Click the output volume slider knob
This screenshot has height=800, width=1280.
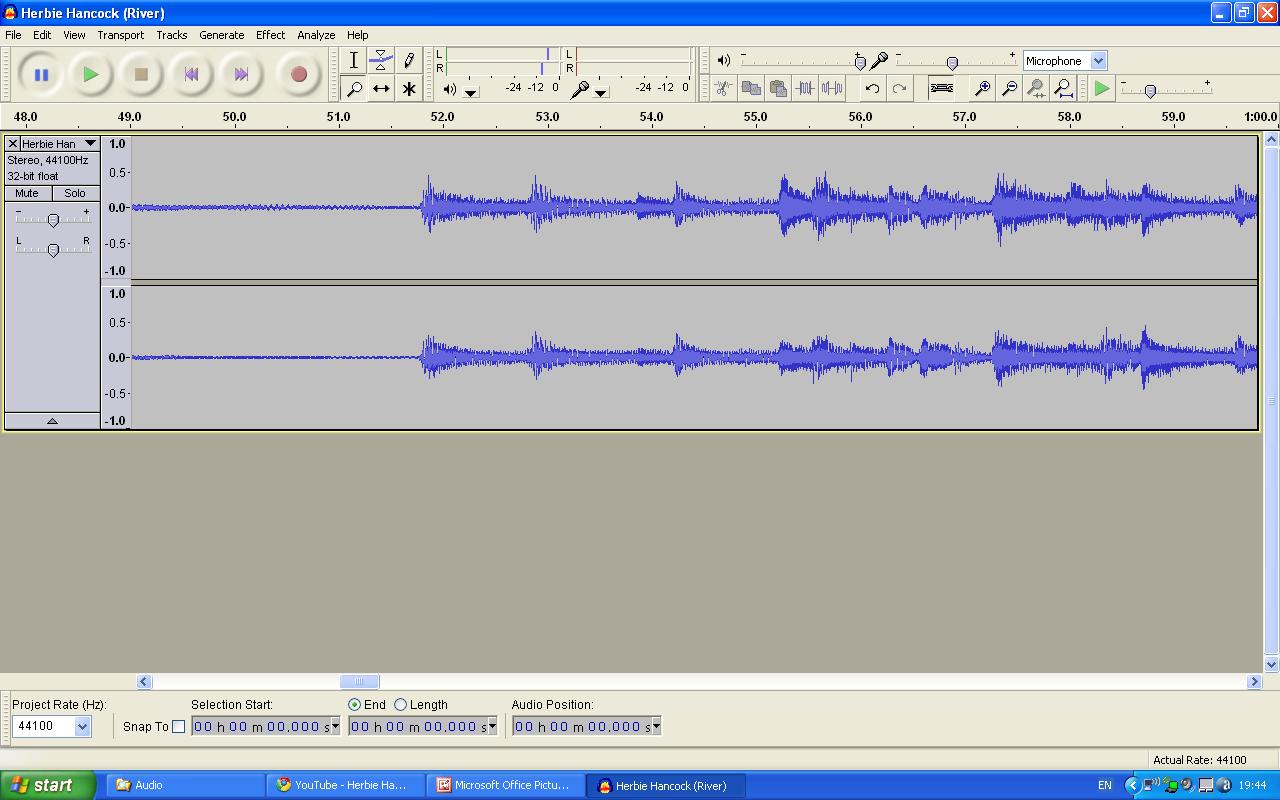(860, 63)
